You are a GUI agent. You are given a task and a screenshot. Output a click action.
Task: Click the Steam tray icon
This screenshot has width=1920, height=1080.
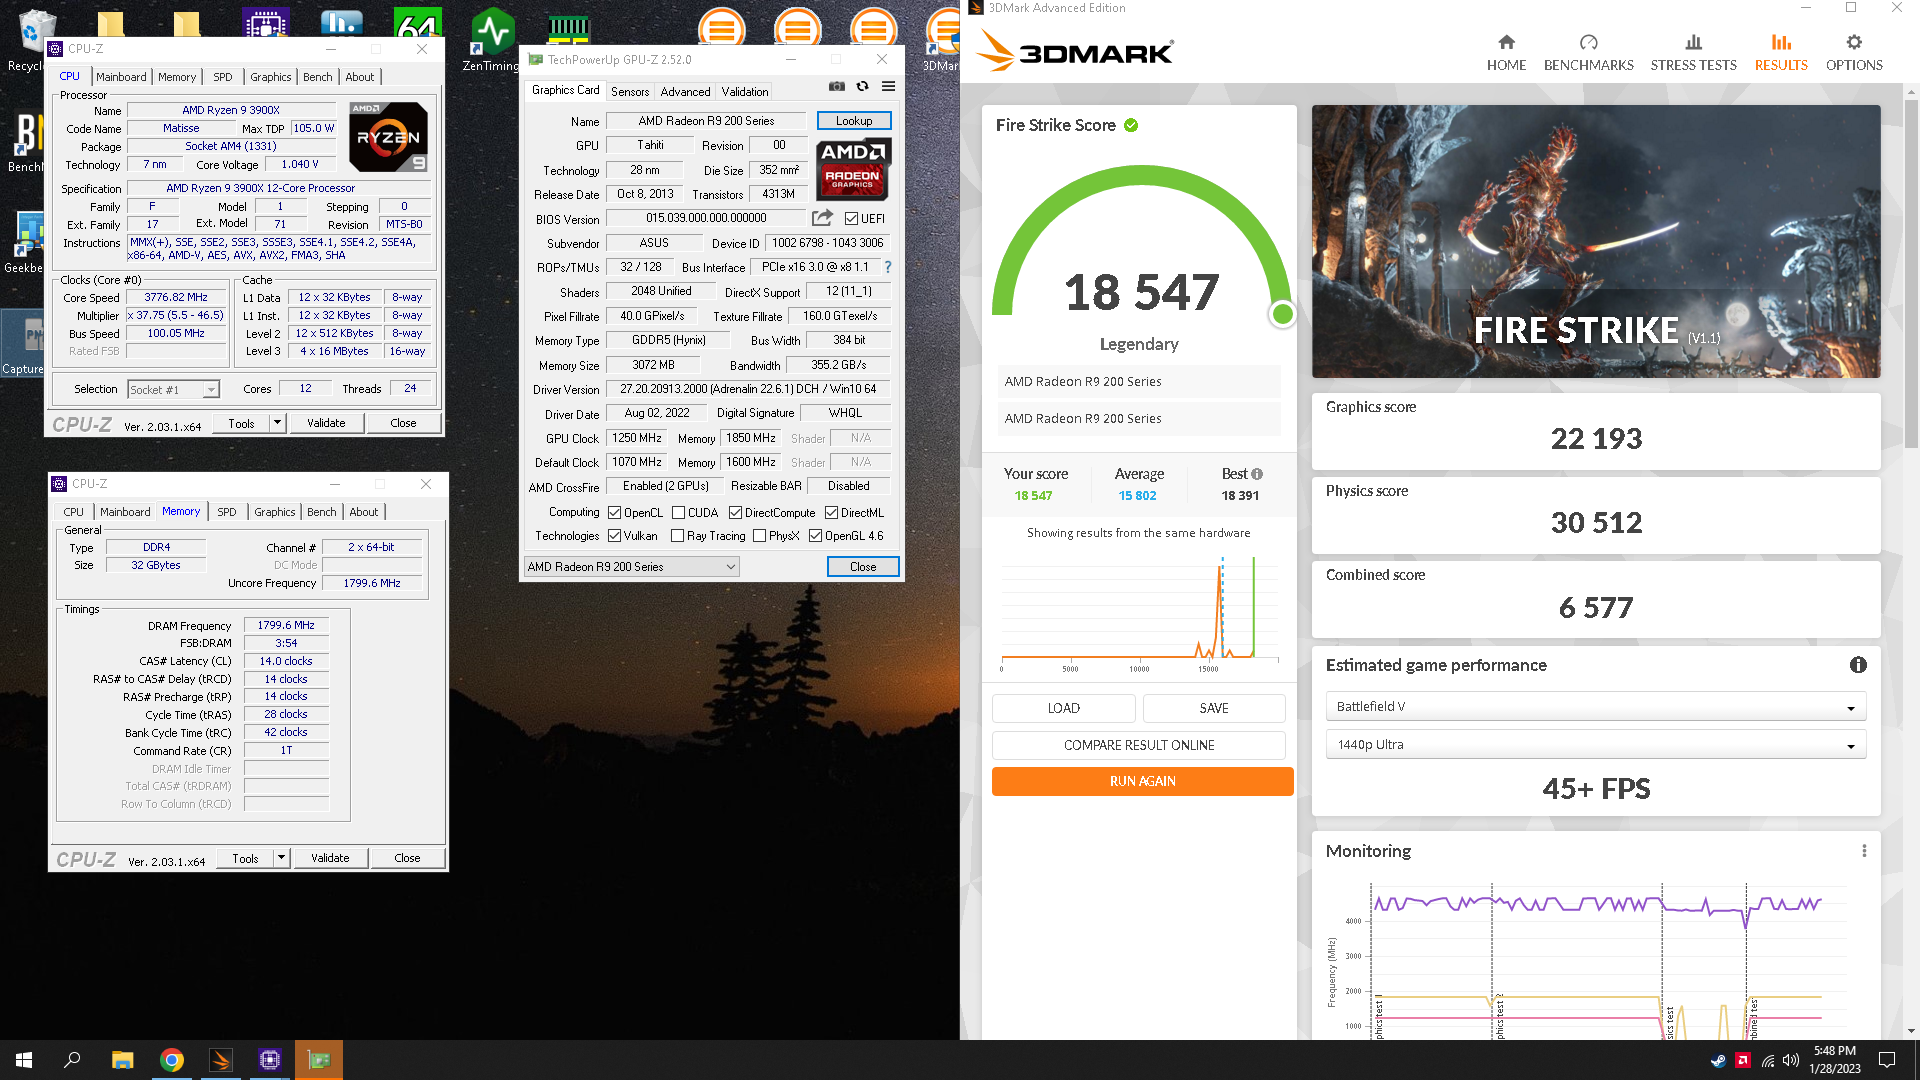[1718, 1060]
